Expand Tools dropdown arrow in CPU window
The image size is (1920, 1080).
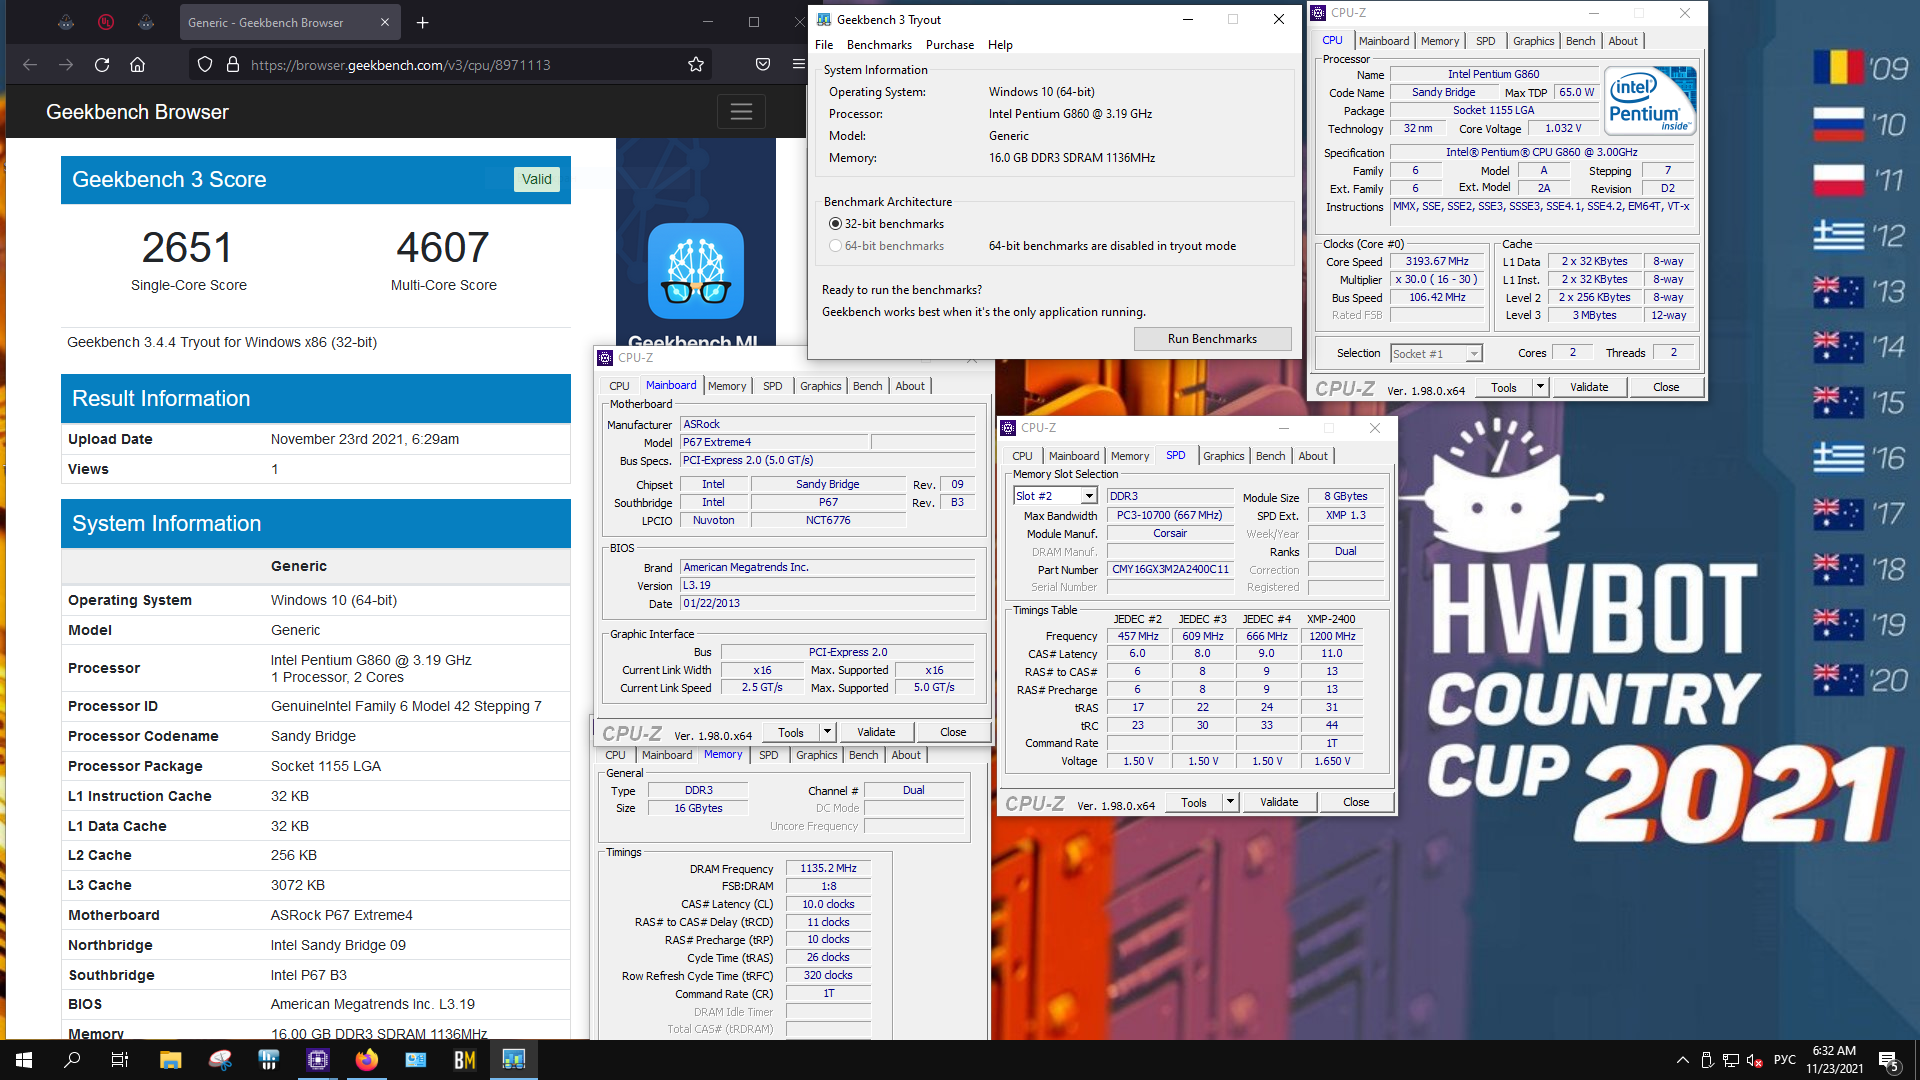(x=1540, y=387)
